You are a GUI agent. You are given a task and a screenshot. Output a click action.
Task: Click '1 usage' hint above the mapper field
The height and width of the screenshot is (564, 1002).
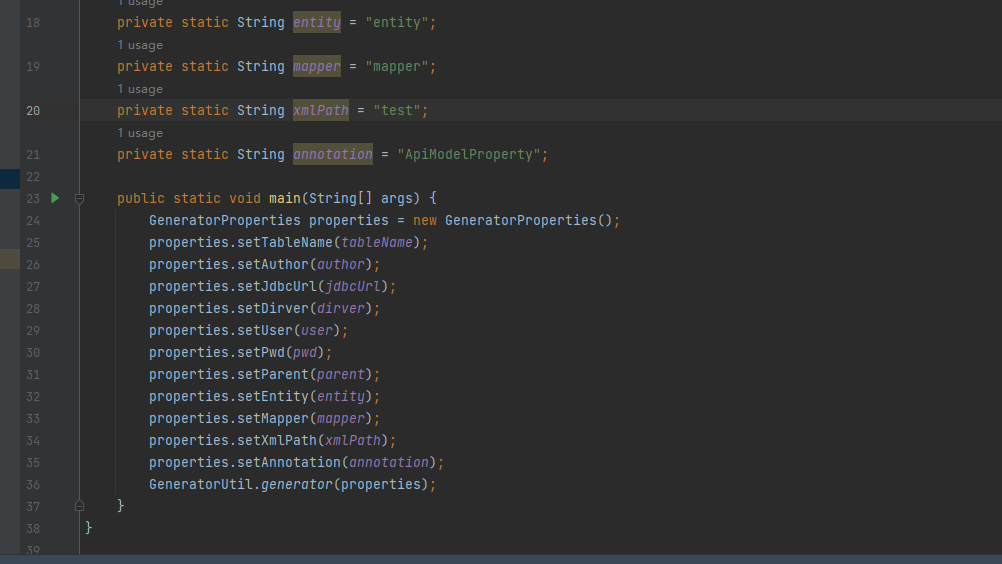pos(140,45)
